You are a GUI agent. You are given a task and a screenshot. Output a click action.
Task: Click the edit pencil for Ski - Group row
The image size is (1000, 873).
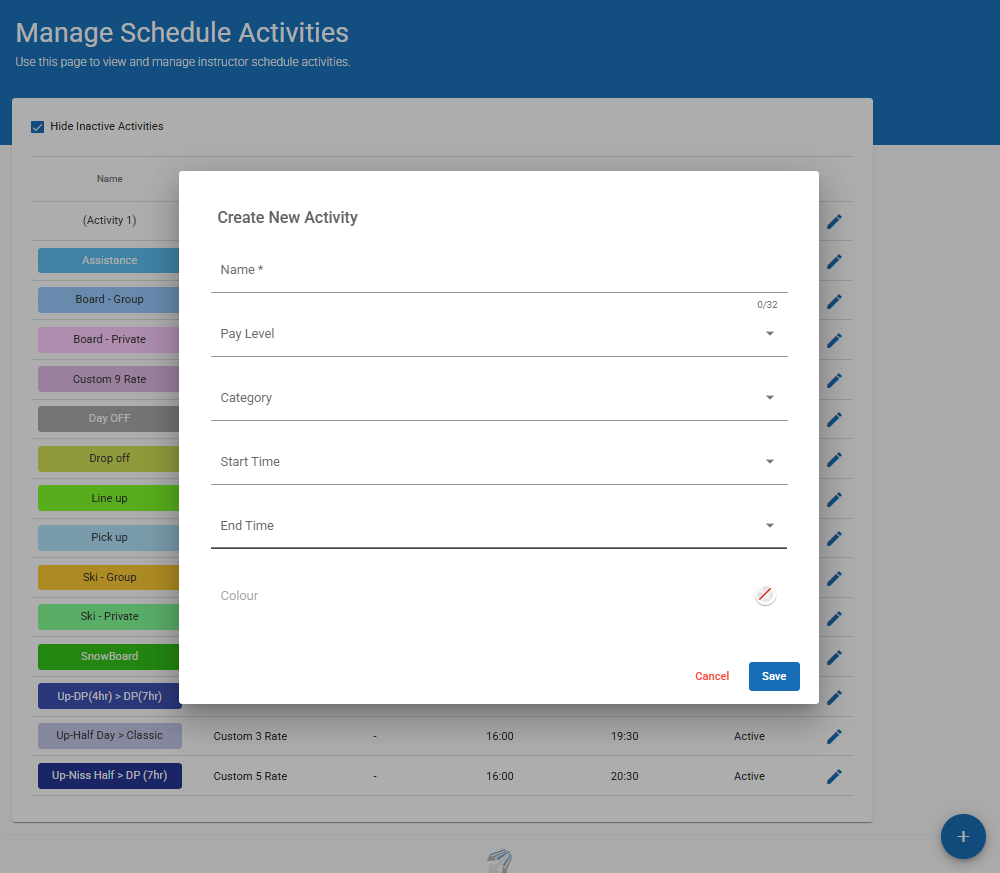click(x=834, y=578)
